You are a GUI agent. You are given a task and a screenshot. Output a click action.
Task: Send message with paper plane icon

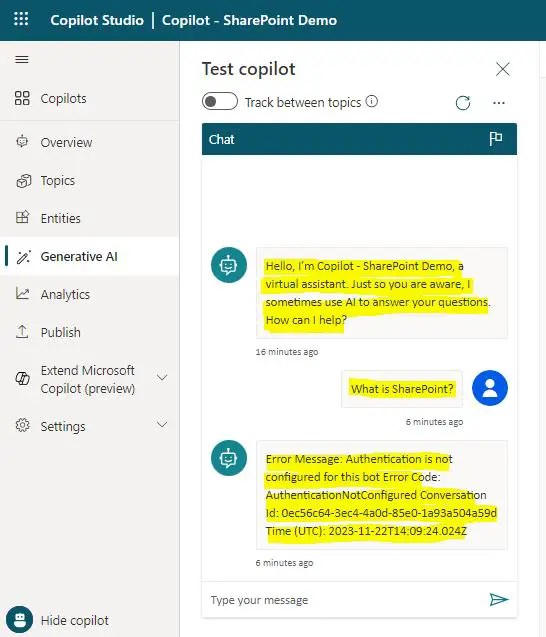(x=498, y=599)
